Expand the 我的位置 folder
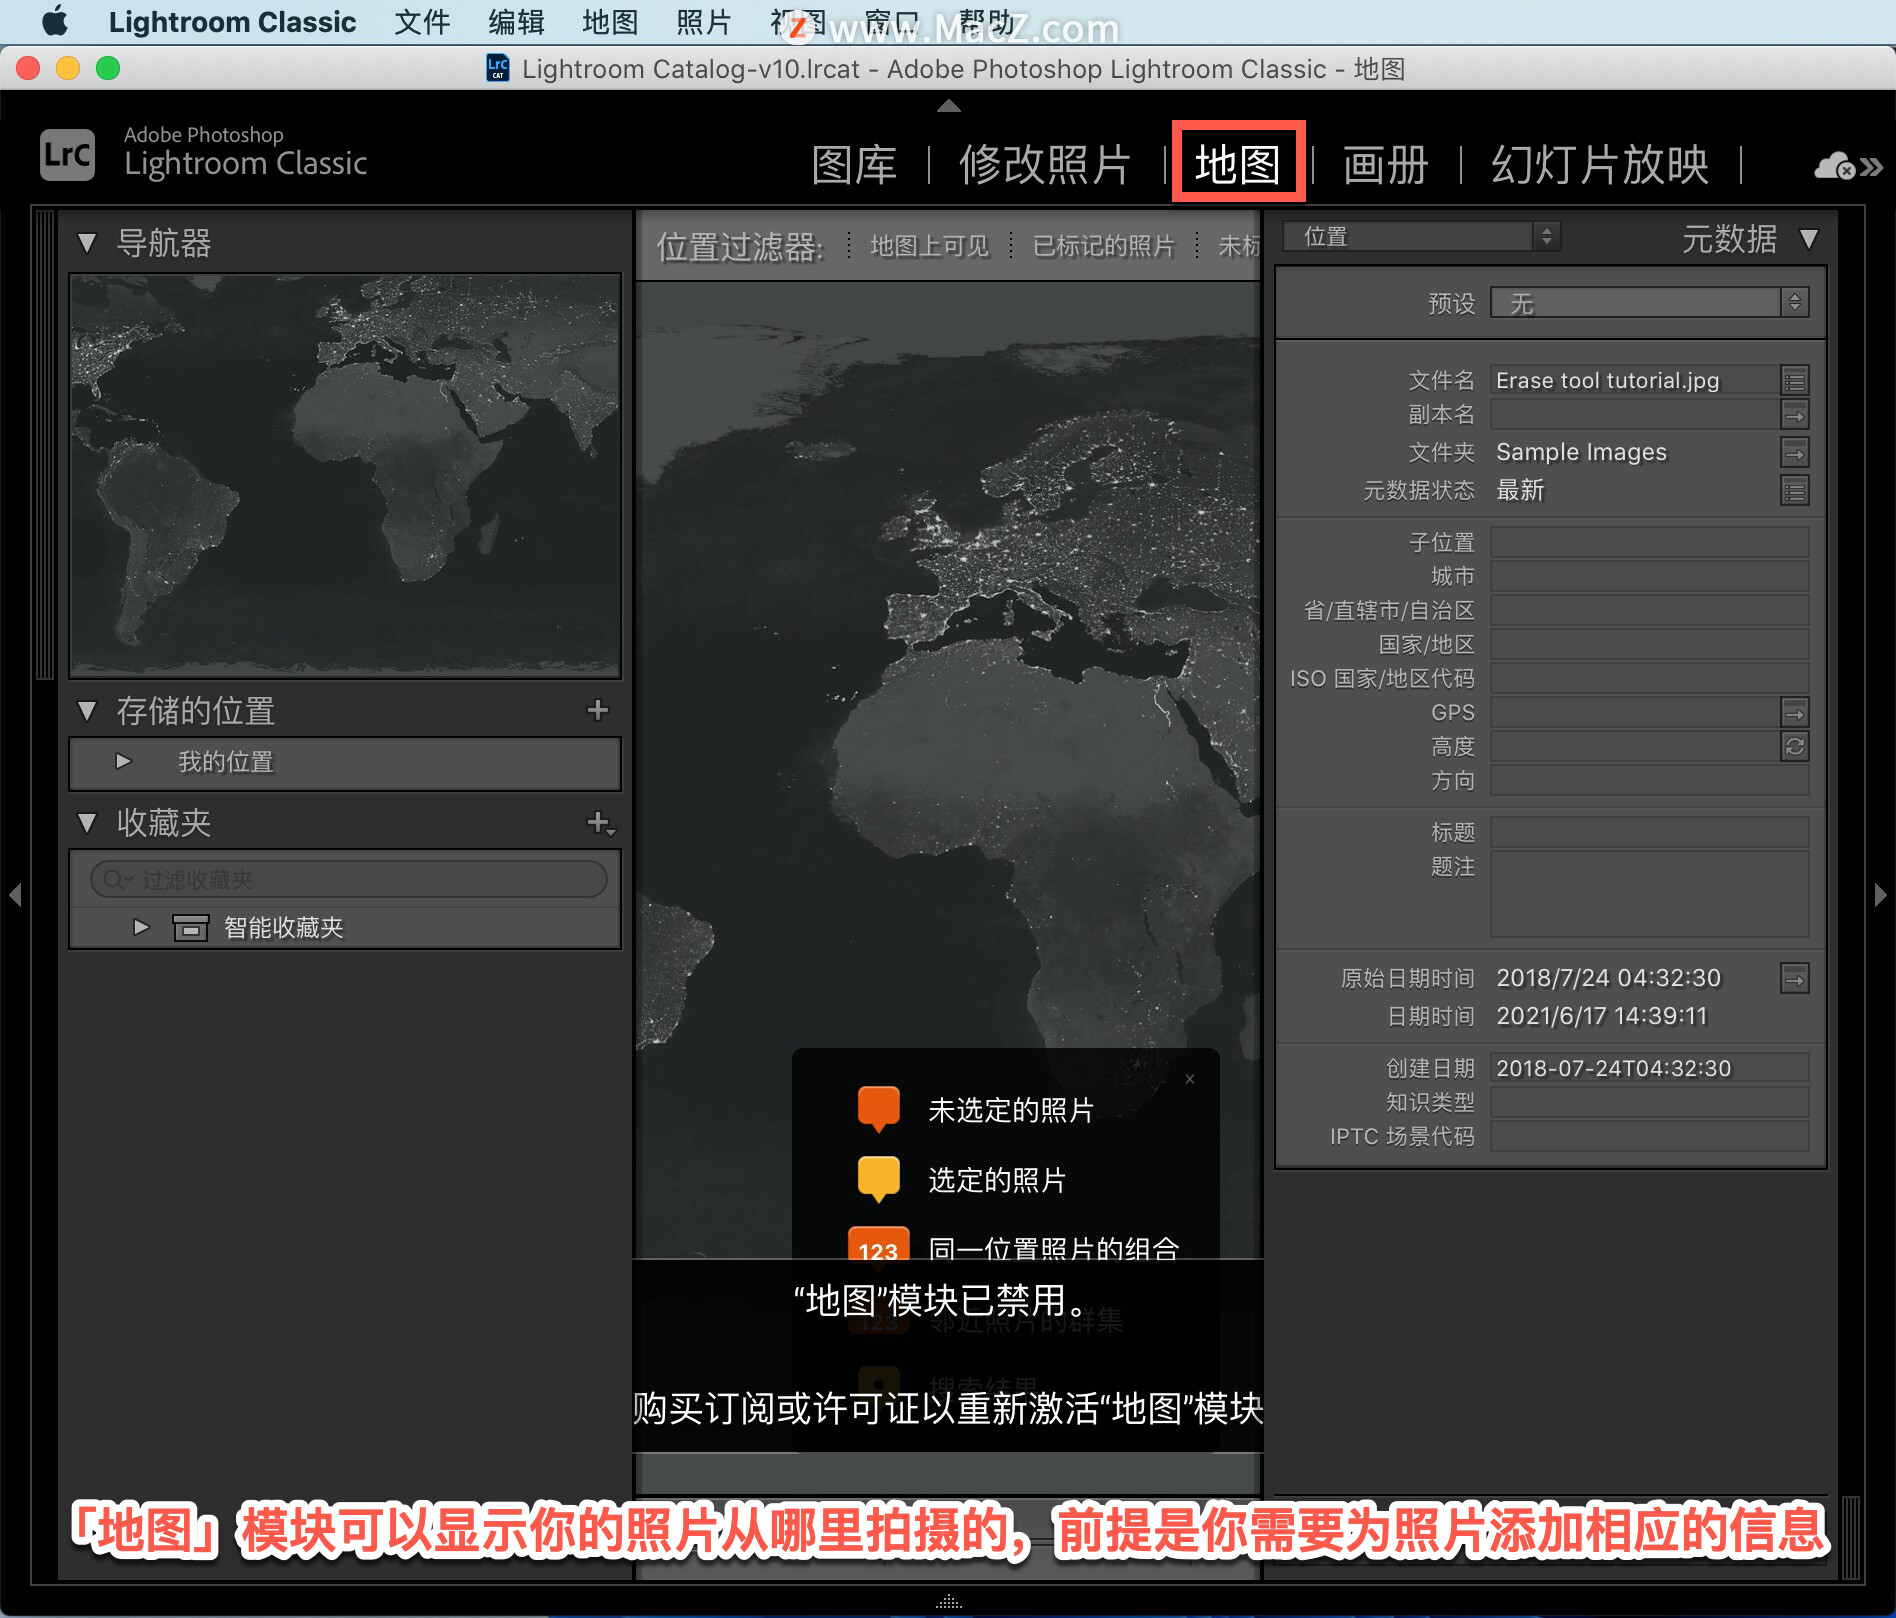This screenshot has height=1618, width=1896. (123, 761)
